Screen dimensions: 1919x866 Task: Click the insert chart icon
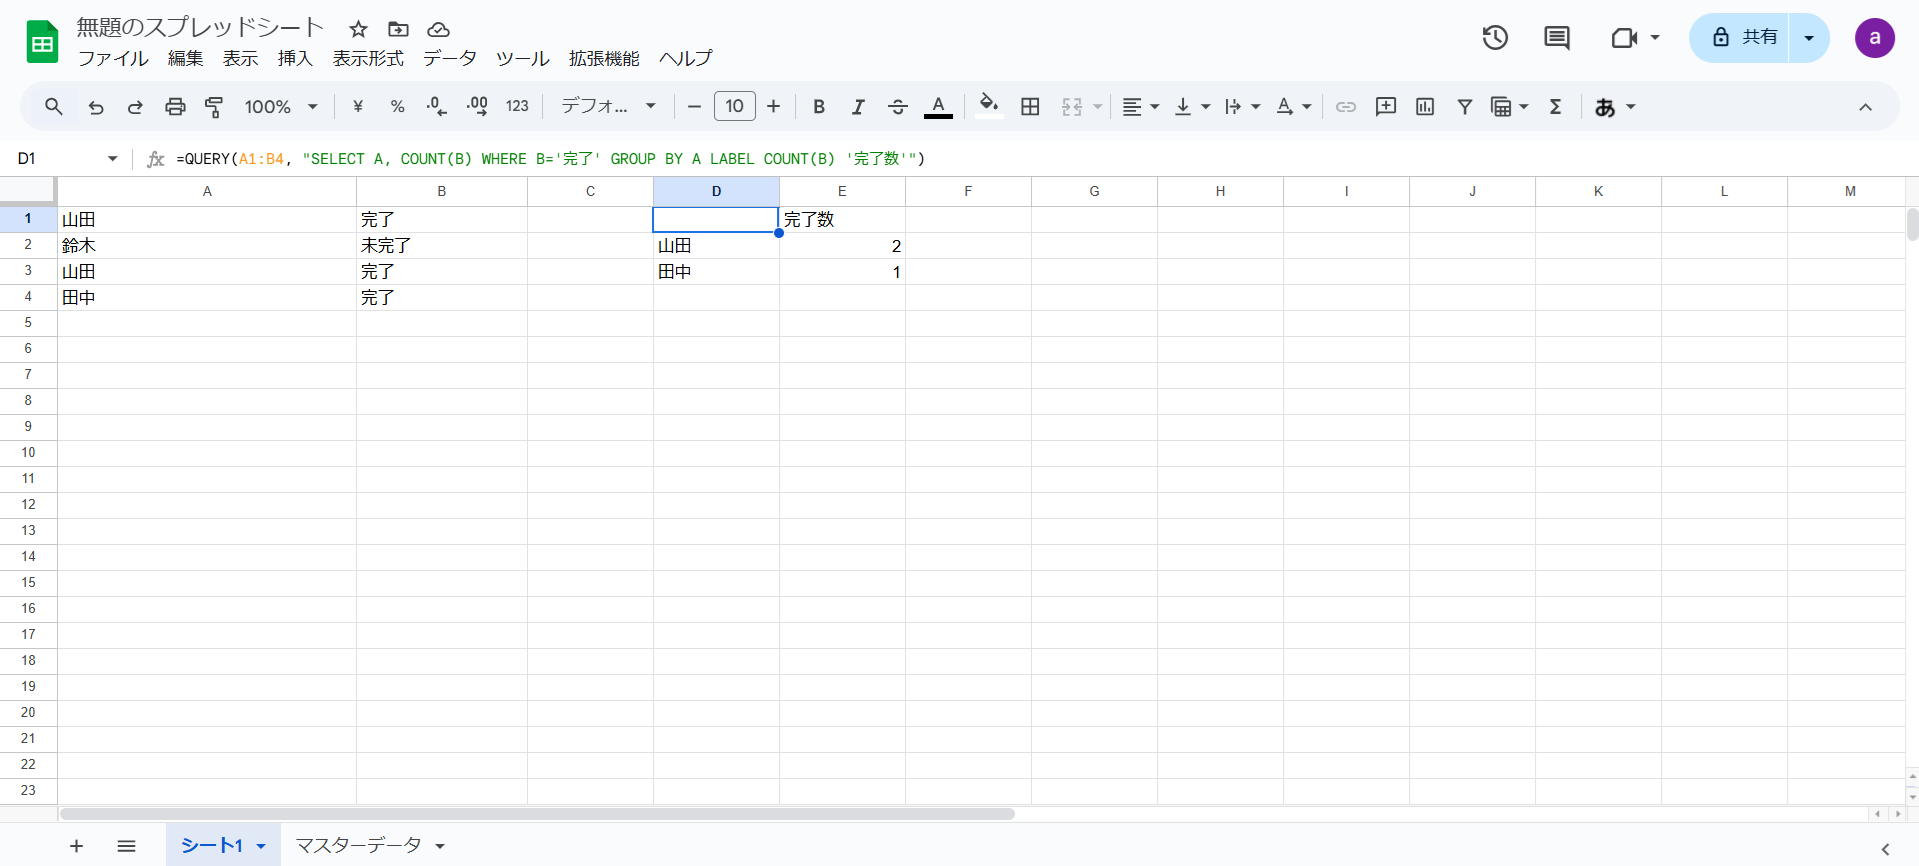click(1425, 107)
